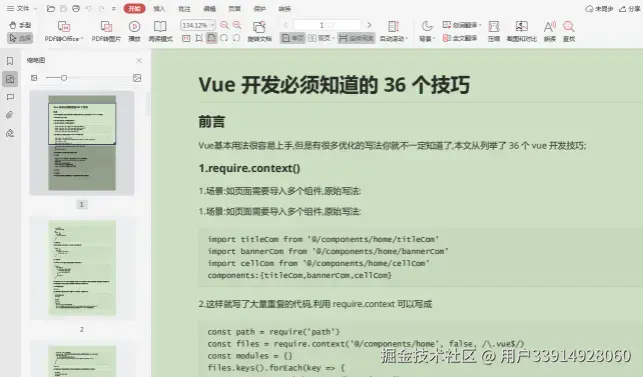Screen dimensions: 643x377
Task: Open the signature sidebar panel
Action: point(10,133)
